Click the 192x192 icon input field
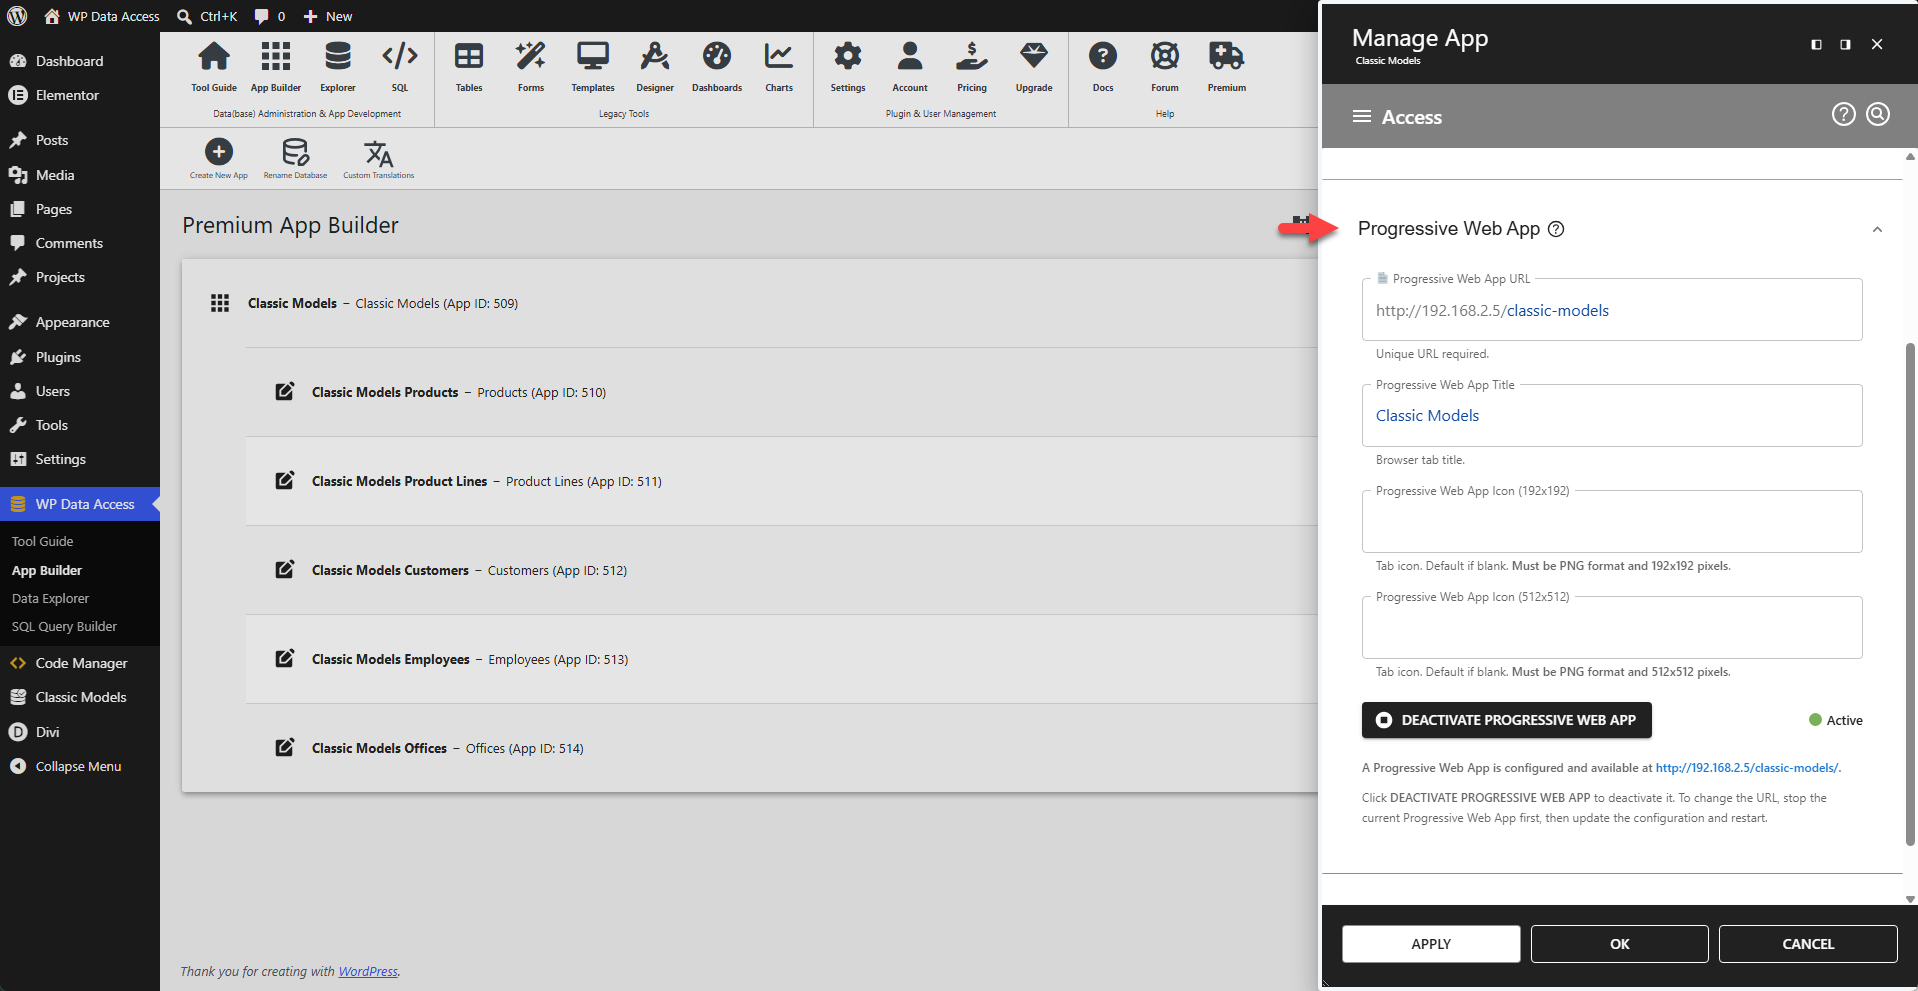Screen dimensions: 1918x991 tap(1612, 522)
